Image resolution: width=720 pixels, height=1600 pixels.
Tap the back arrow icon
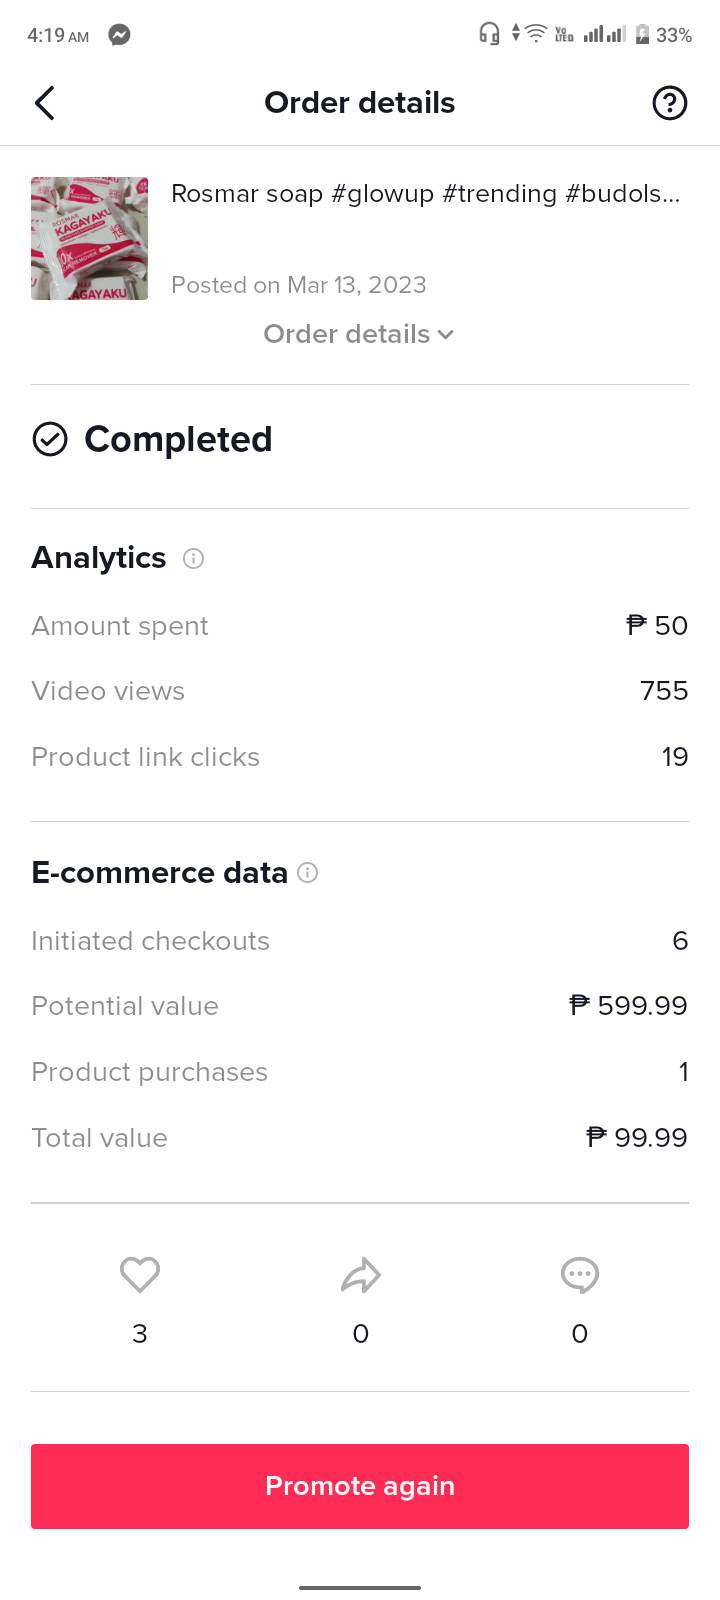[x=45, y=103]
